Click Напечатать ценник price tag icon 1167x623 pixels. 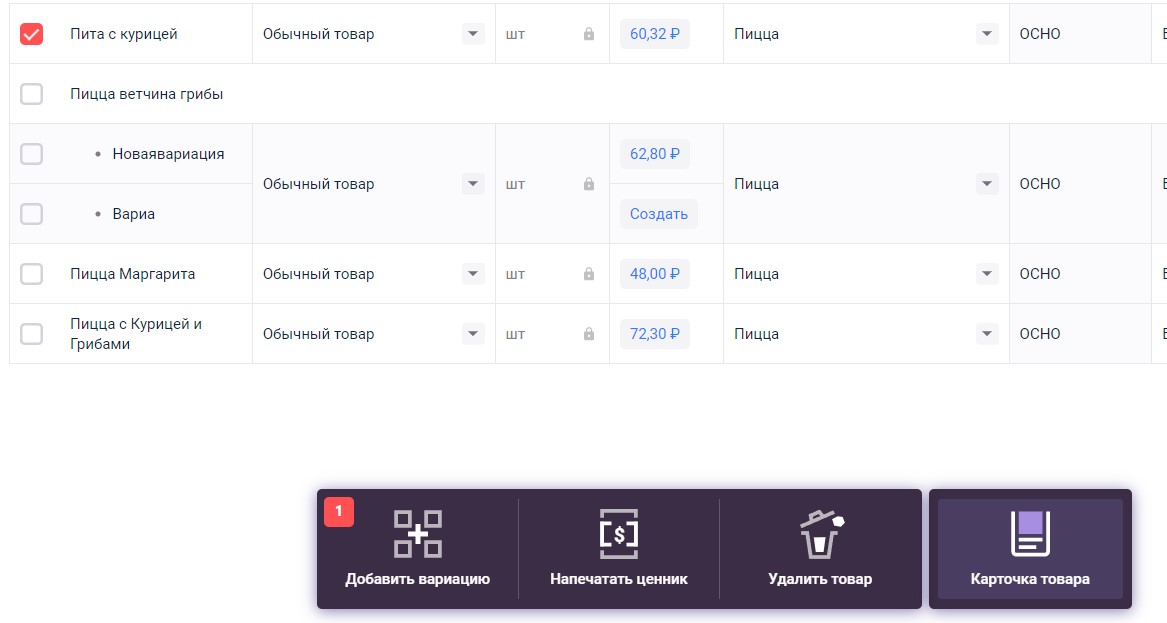618,534
